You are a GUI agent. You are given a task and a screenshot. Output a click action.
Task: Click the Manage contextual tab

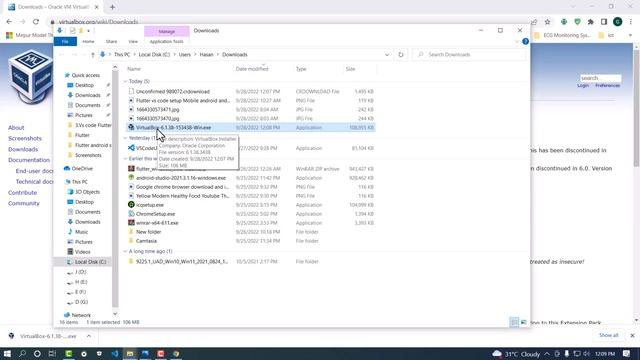pyautogui.click(x=167, y=31)
